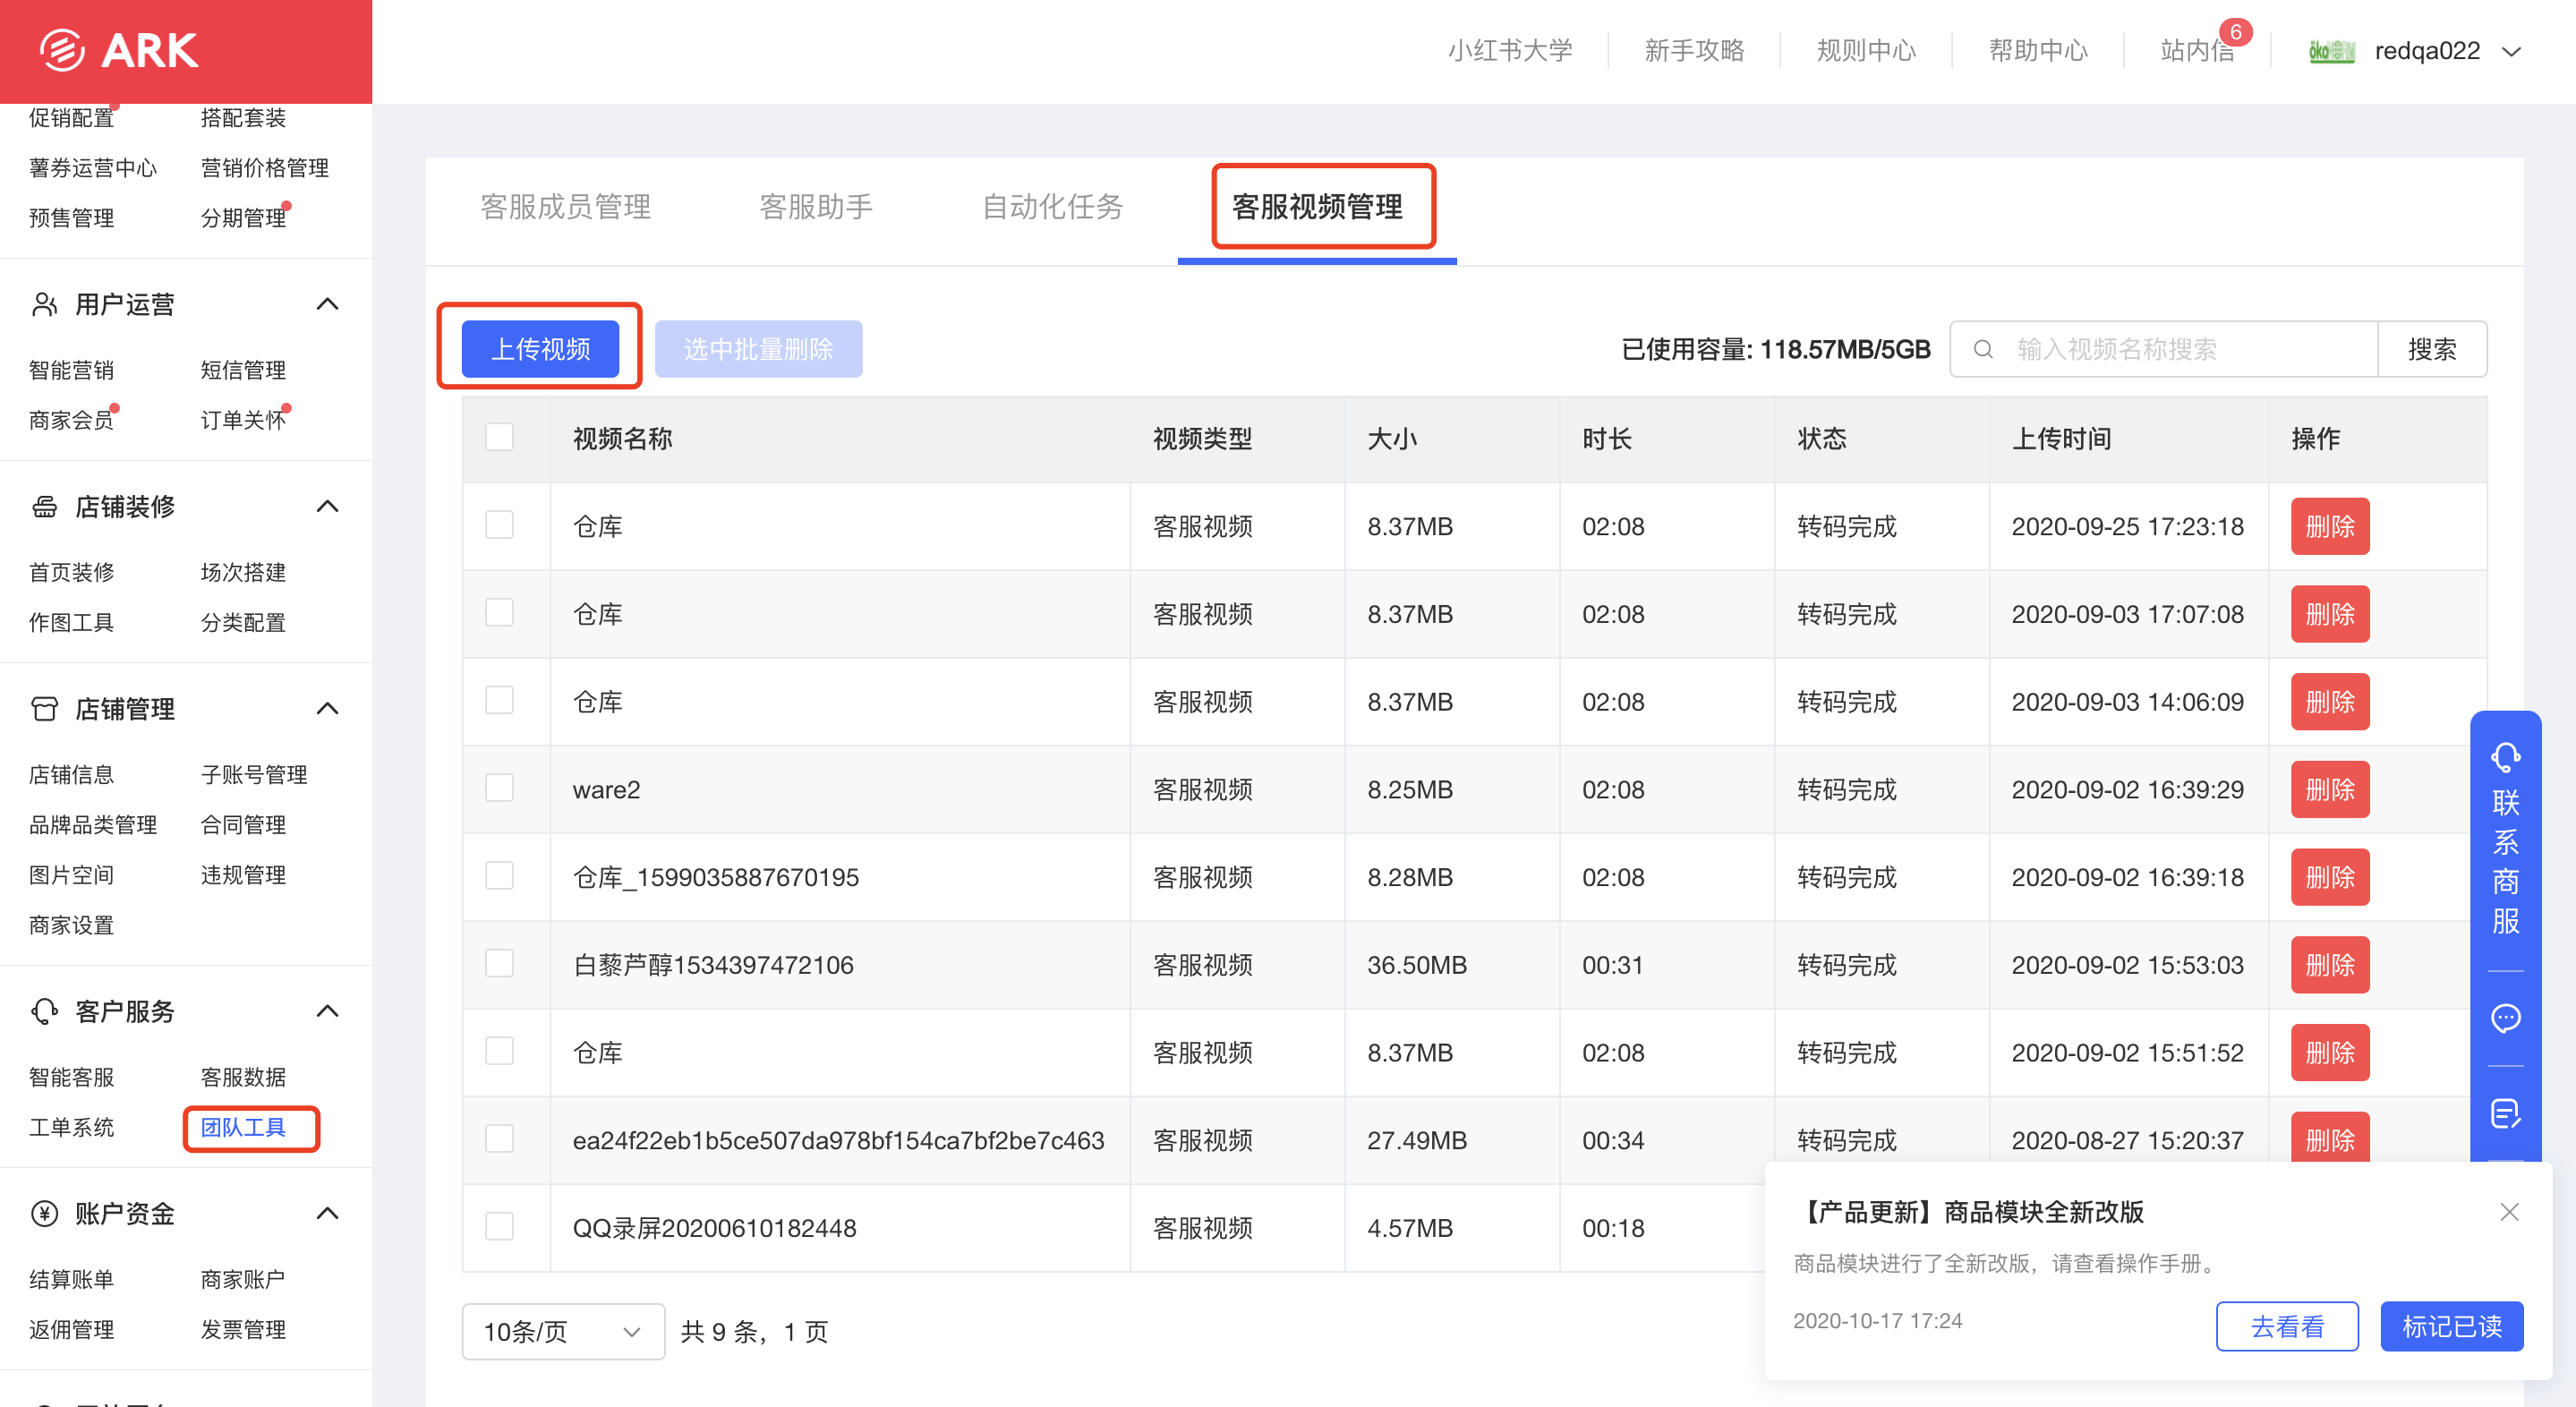Viewport: 2576px width, 1407px height.
Task: Click 去看看 in the notification
Action: point(2287,1326)
